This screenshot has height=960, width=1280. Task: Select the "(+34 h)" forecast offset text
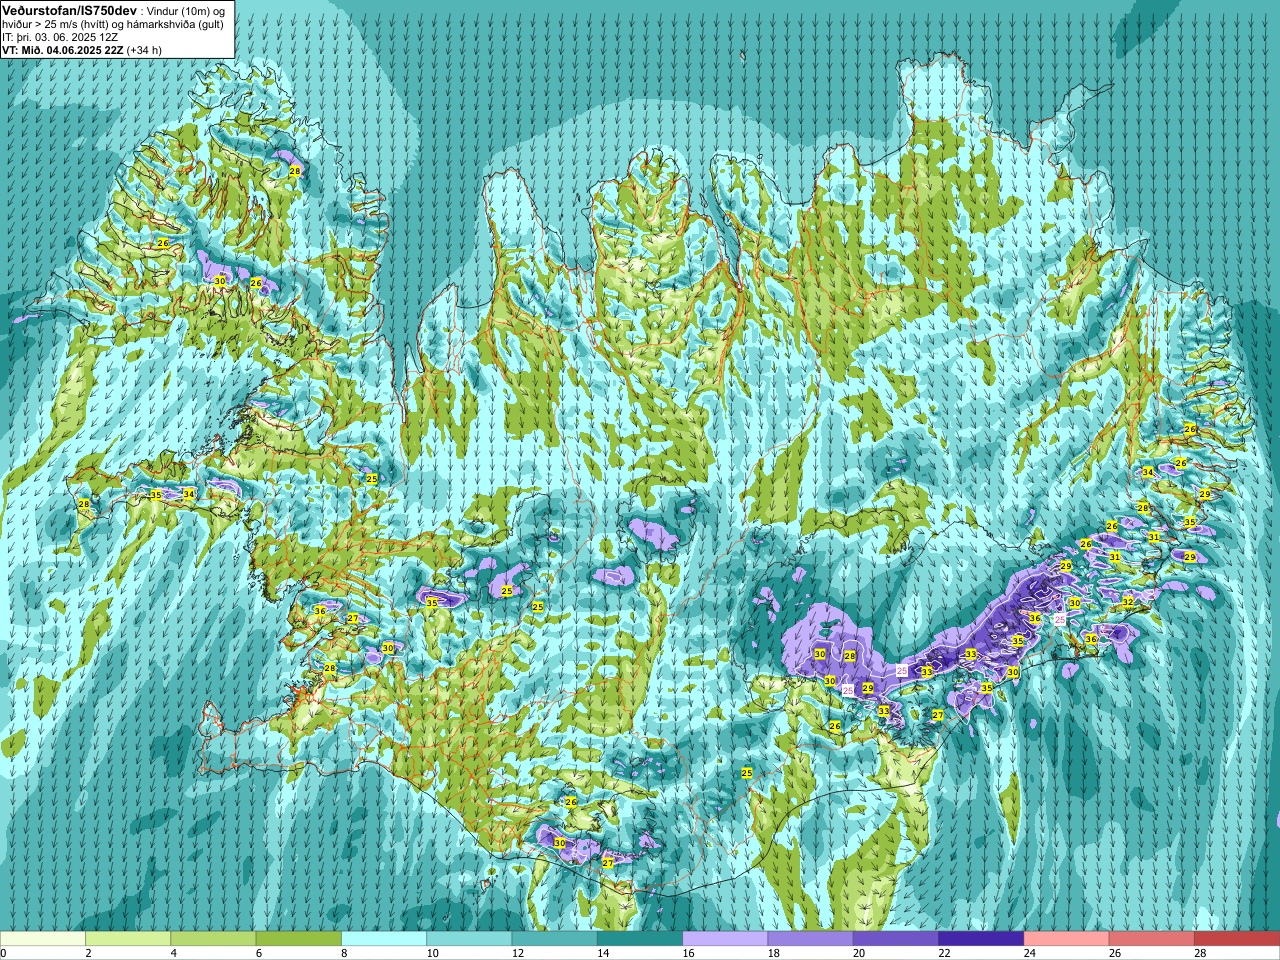(x=145, y=50)
